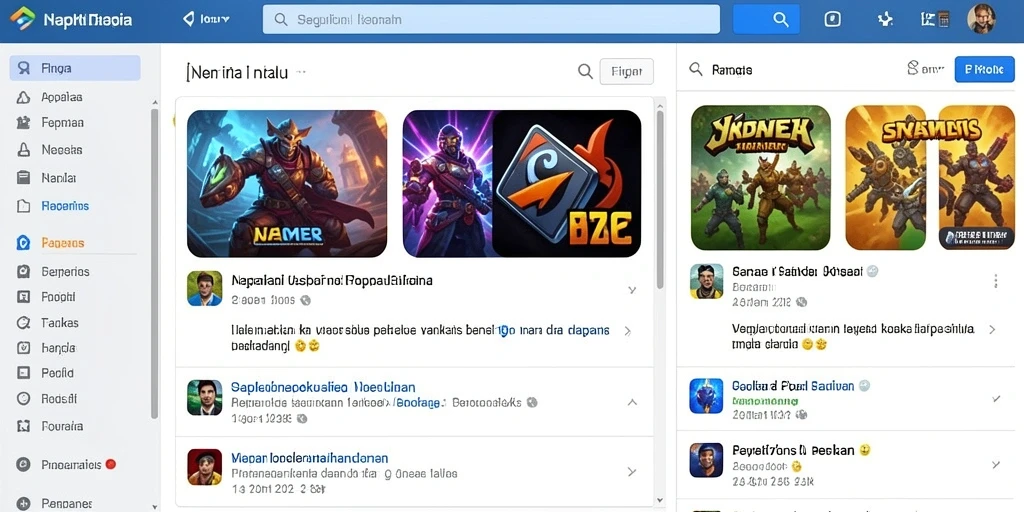The image size is (1024, 512).
Task: Open the NAMER game thumbnail
Action: tap(287, 184)
